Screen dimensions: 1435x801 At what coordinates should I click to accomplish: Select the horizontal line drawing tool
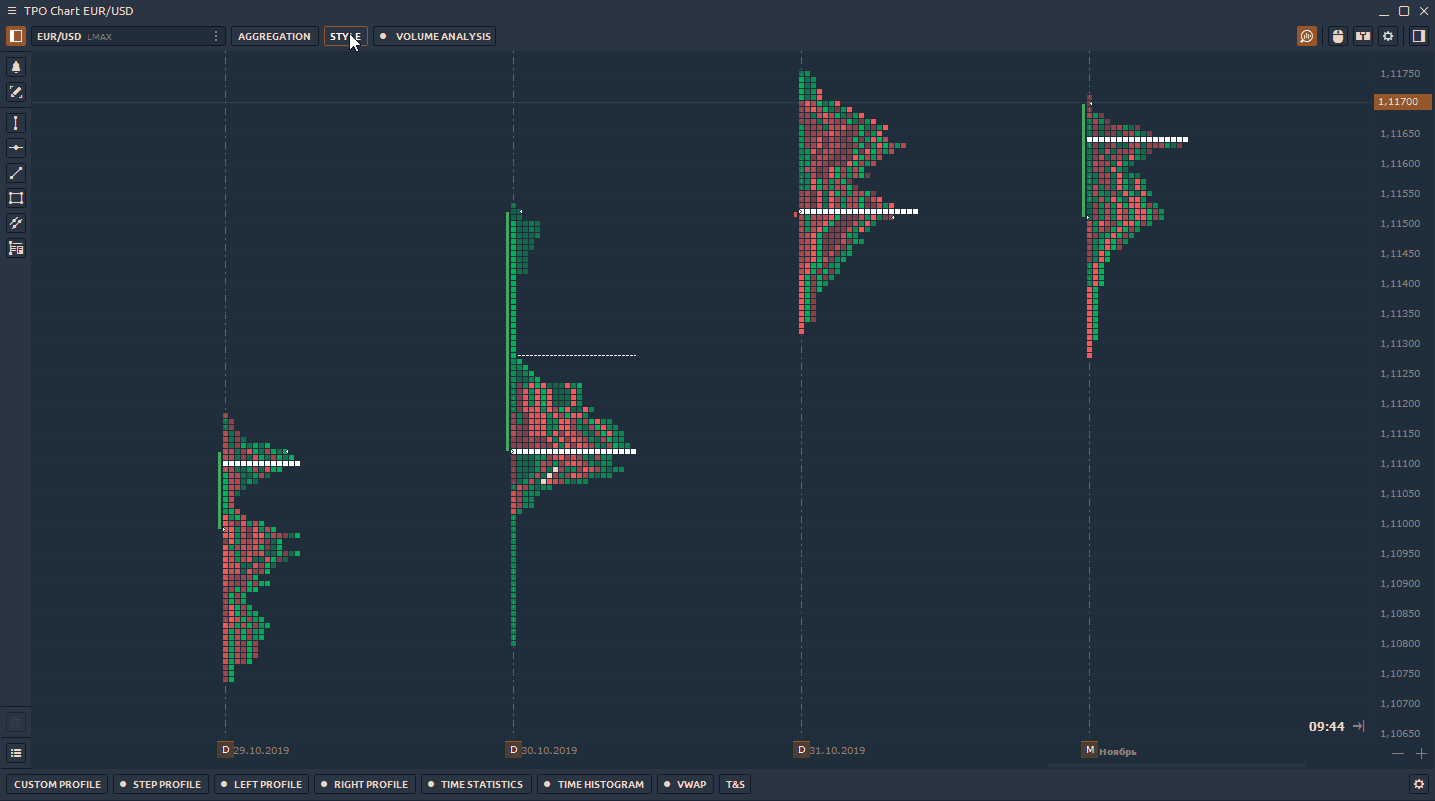click(16, 148)
